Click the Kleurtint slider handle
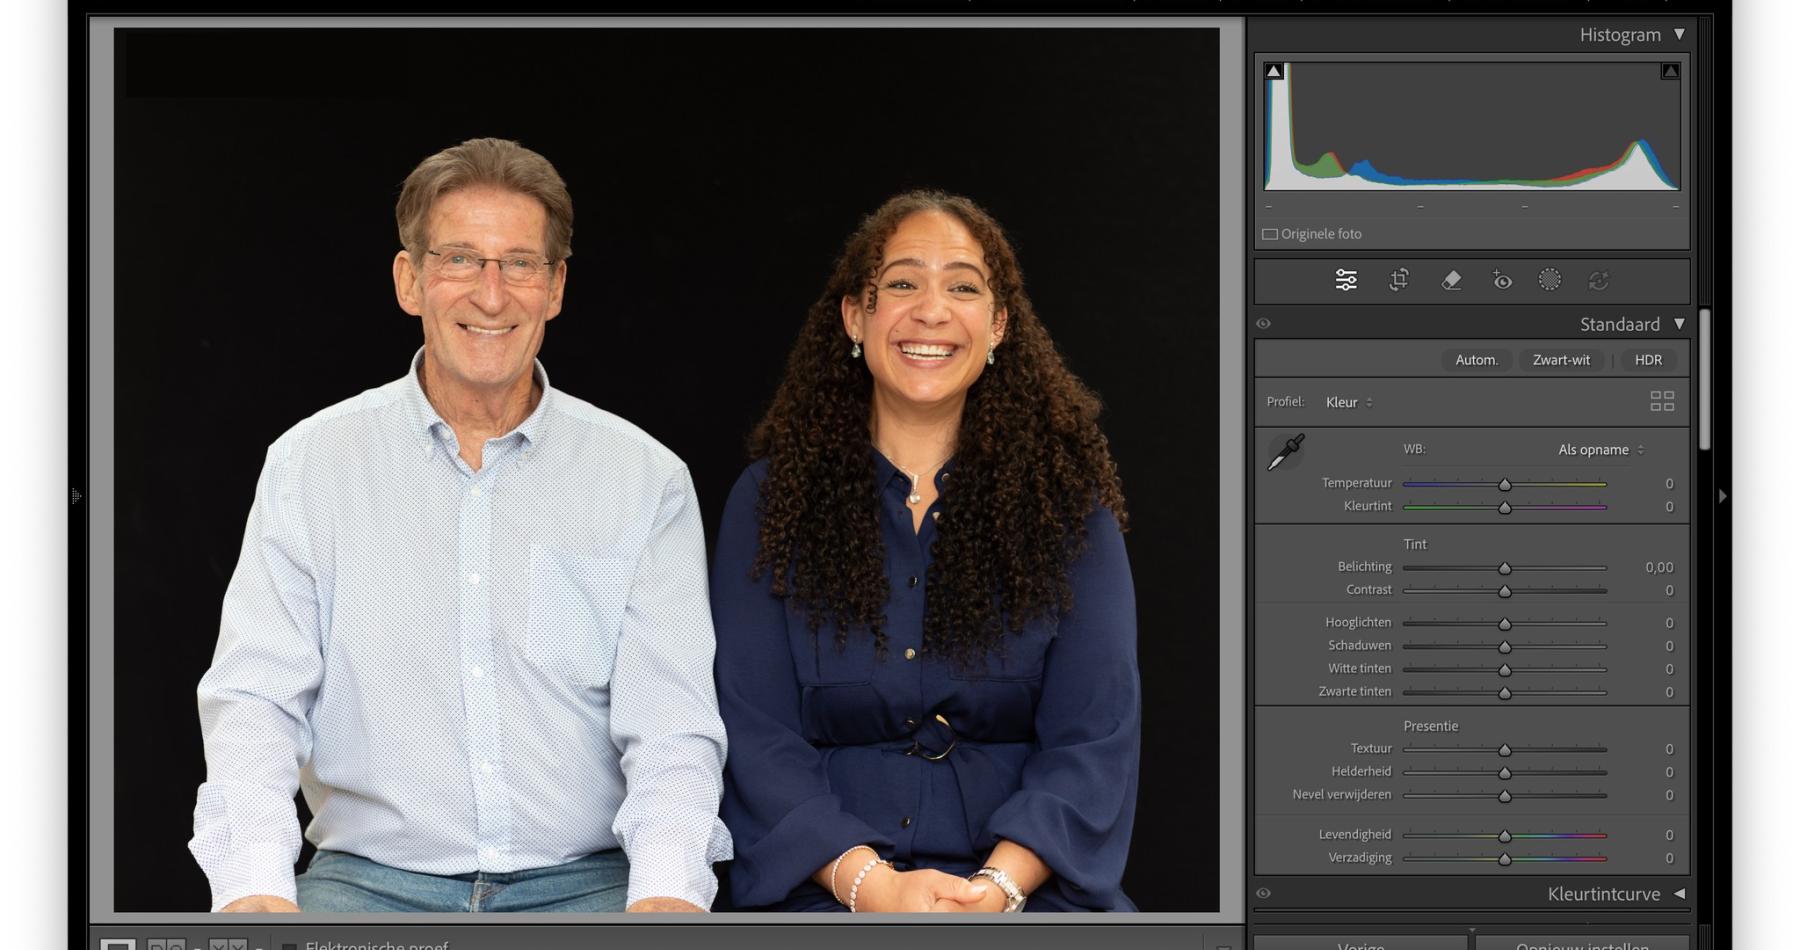 (x=1504, y=507)
